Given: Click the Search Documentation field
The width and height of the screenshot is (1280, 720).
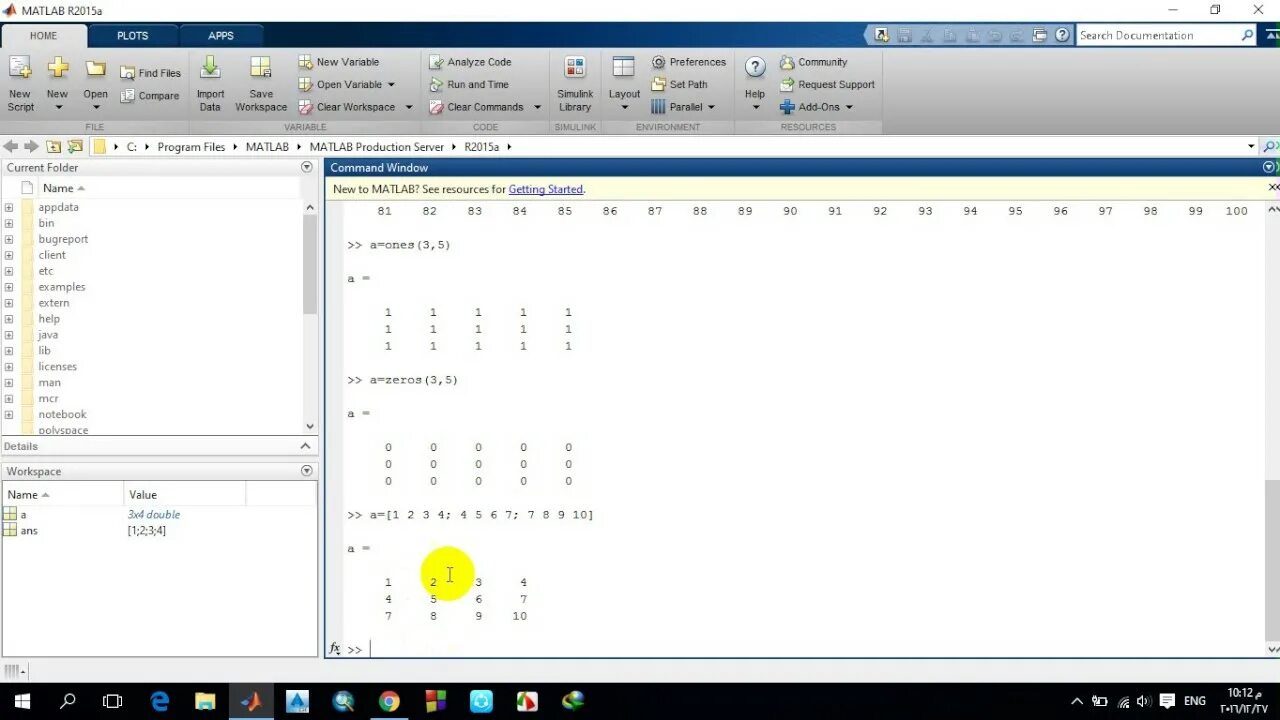Looking at the screenshot, I should click(x=1157, y=35).
